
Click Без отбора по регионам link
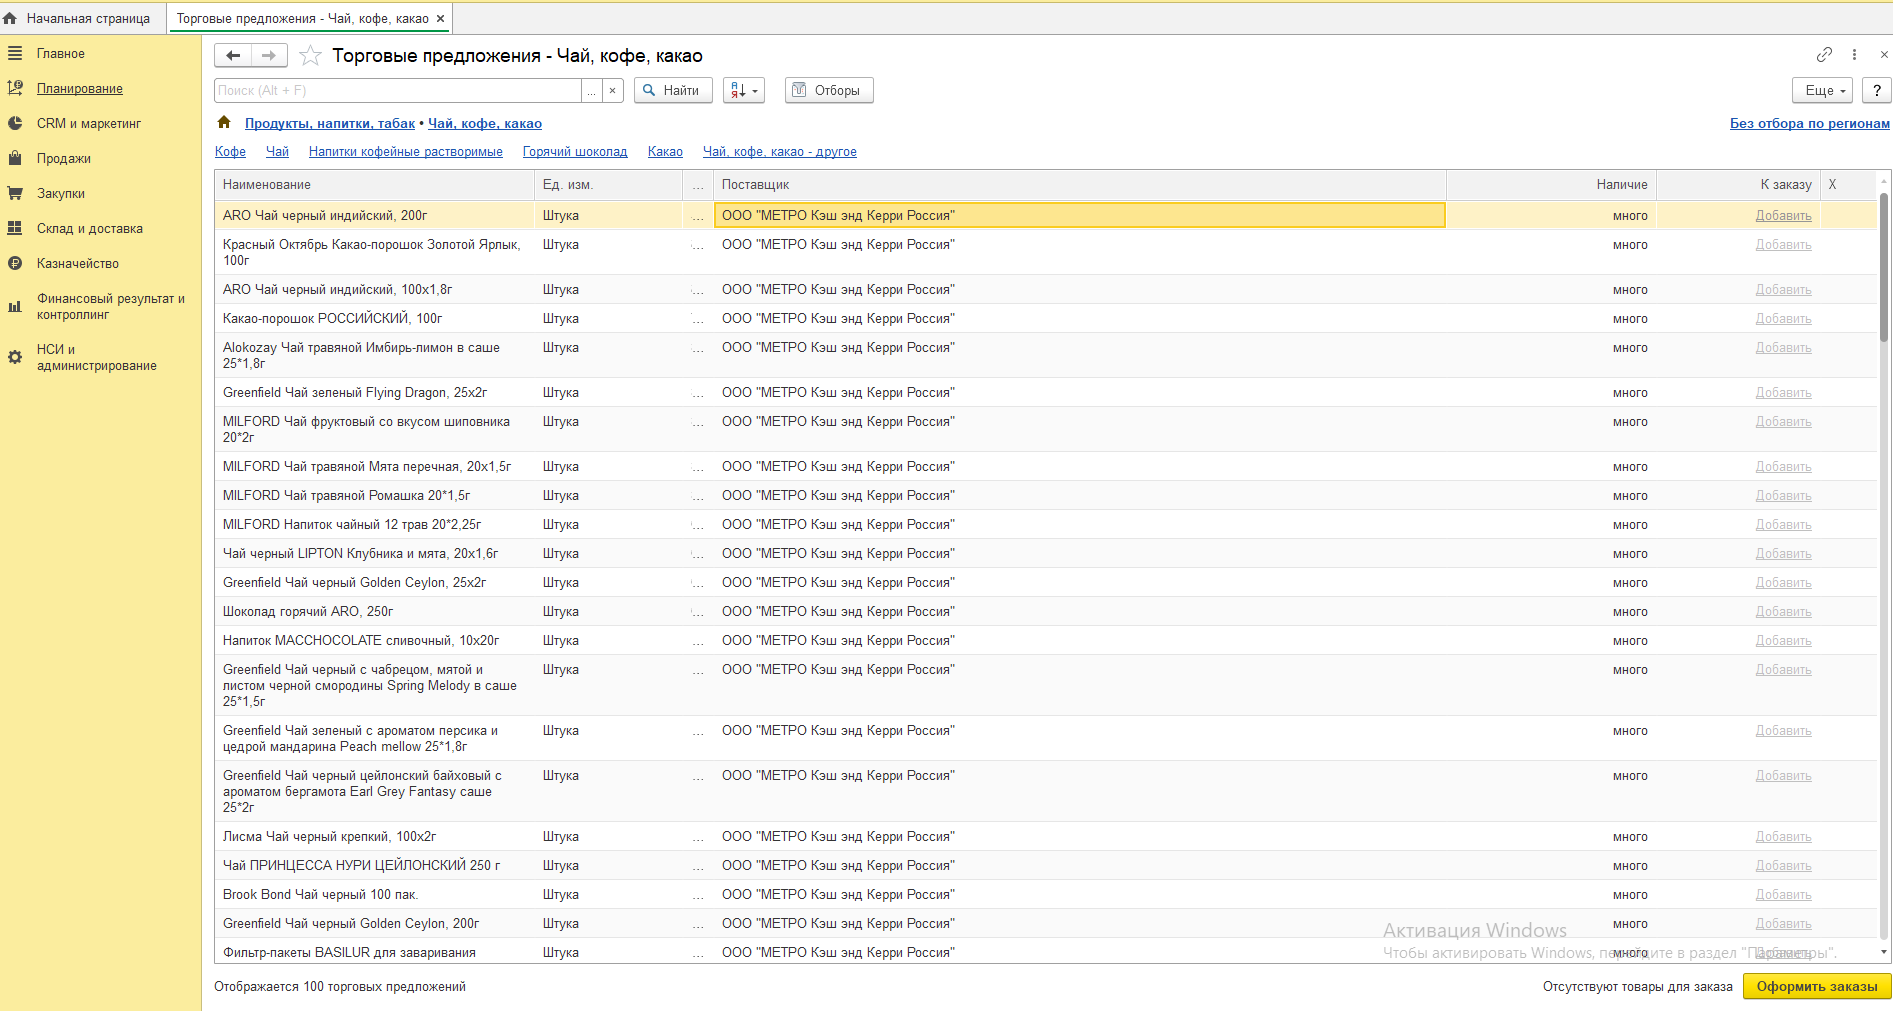pyautogui.click(x=1810, y=123)
